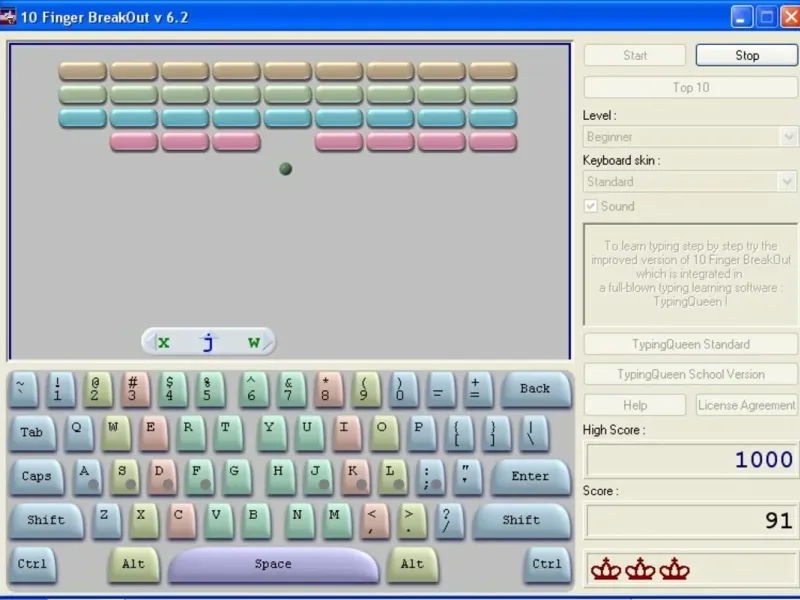Click the right Shift key

(521, 521)
